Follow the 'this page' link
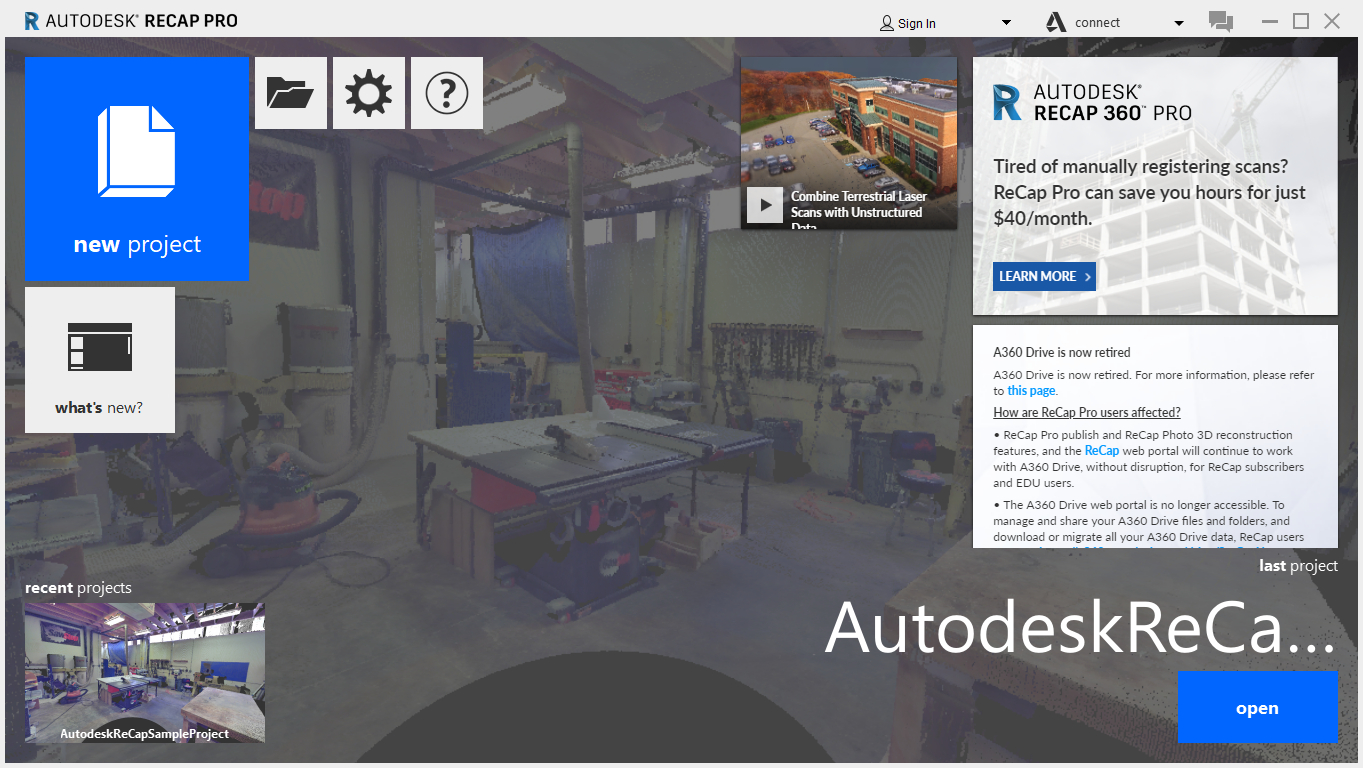This screenshot has width=1363, height=768. point(1031,391)
